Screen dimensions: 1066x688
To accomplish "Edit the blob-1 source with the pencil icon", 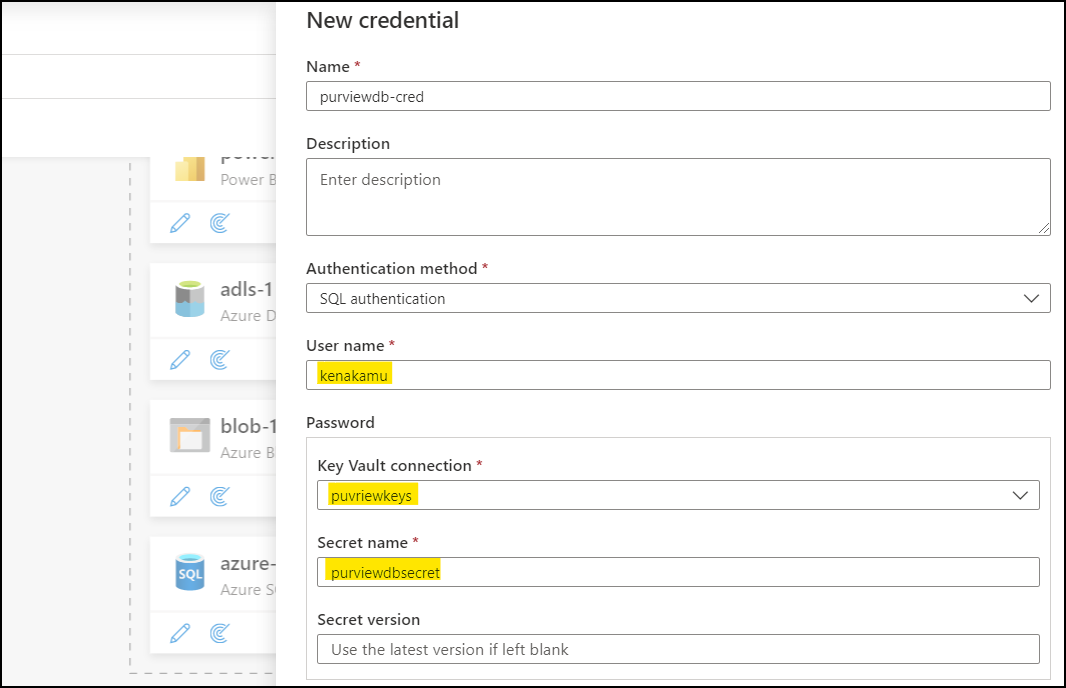I will point(180,496).
